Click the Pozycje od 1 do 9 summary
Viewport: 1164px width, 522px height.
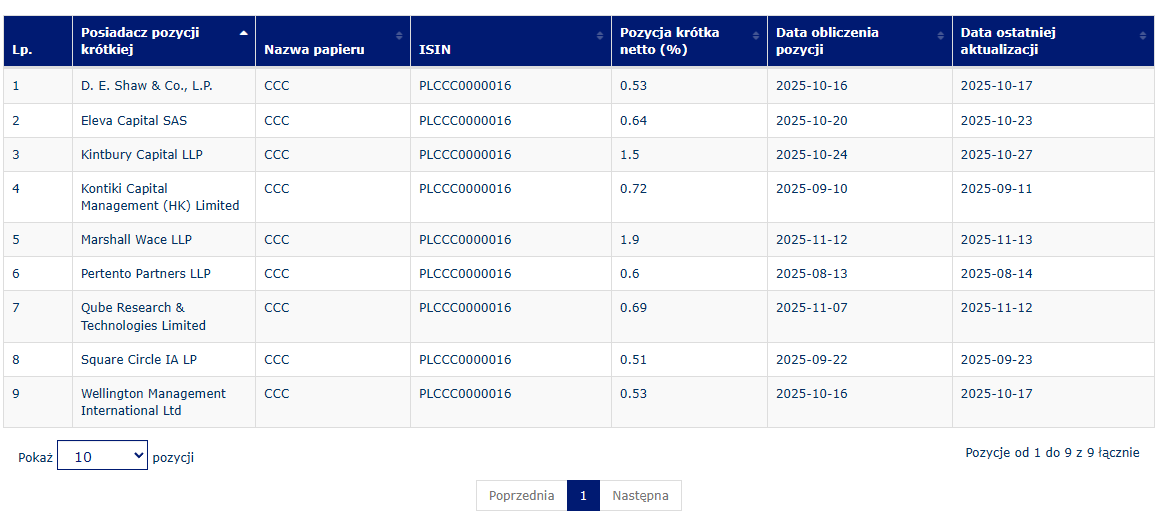1052,452
